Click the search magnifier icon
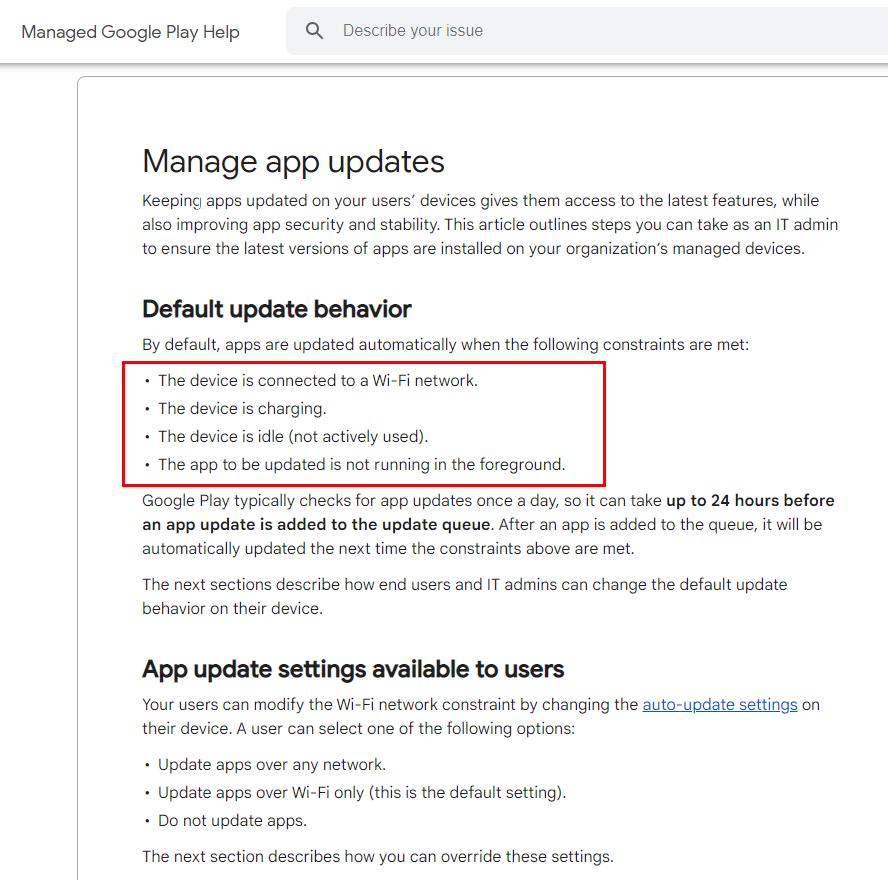The width and height of the screenshot is (888, 880). pyautogui.click(x=315, y=31)
